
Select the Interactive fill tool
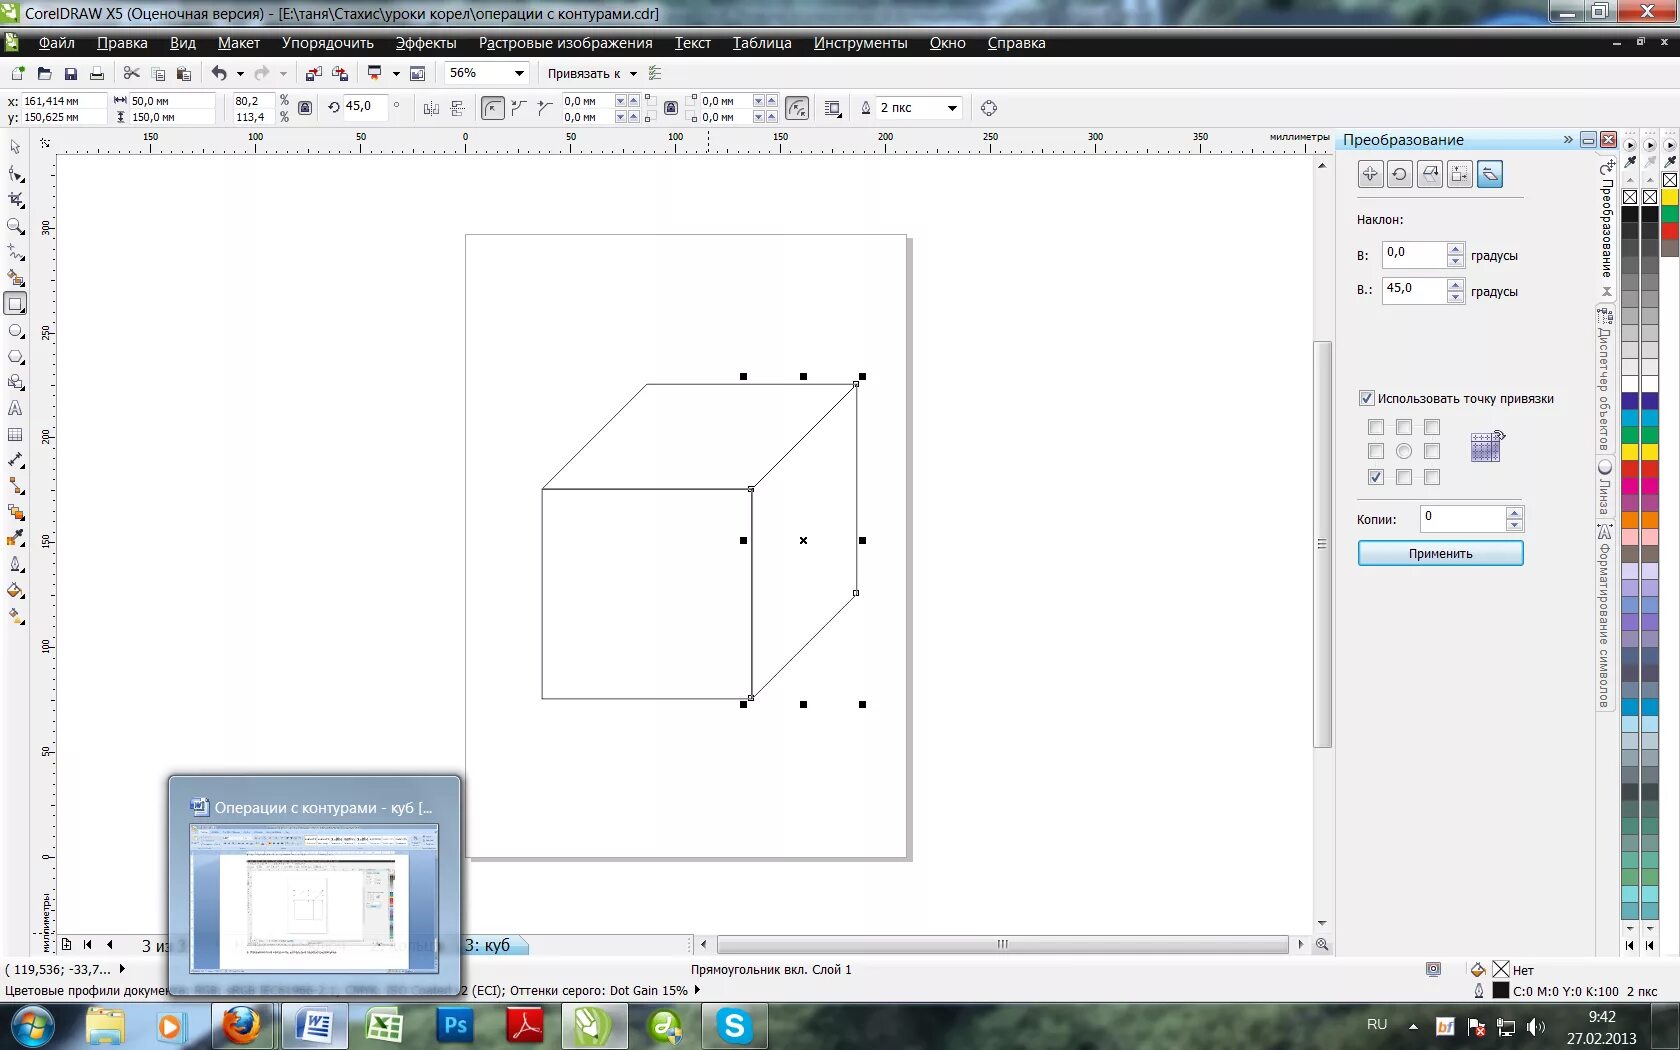tap(15, 616)
